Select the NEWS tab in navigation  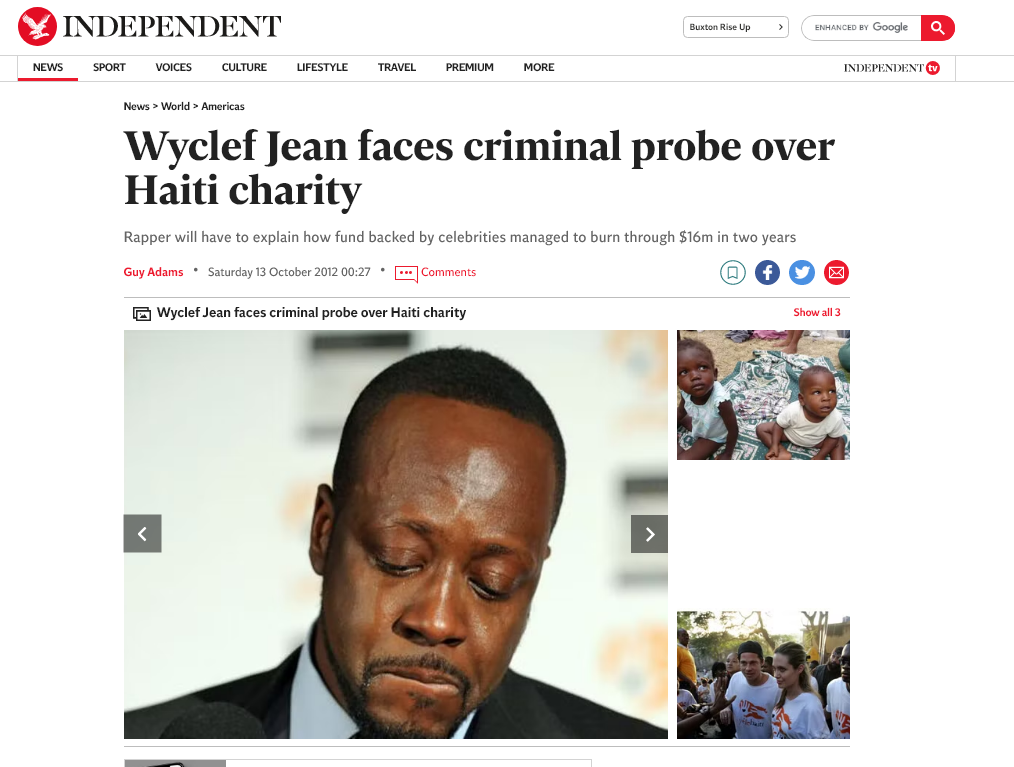click(48, 67)
